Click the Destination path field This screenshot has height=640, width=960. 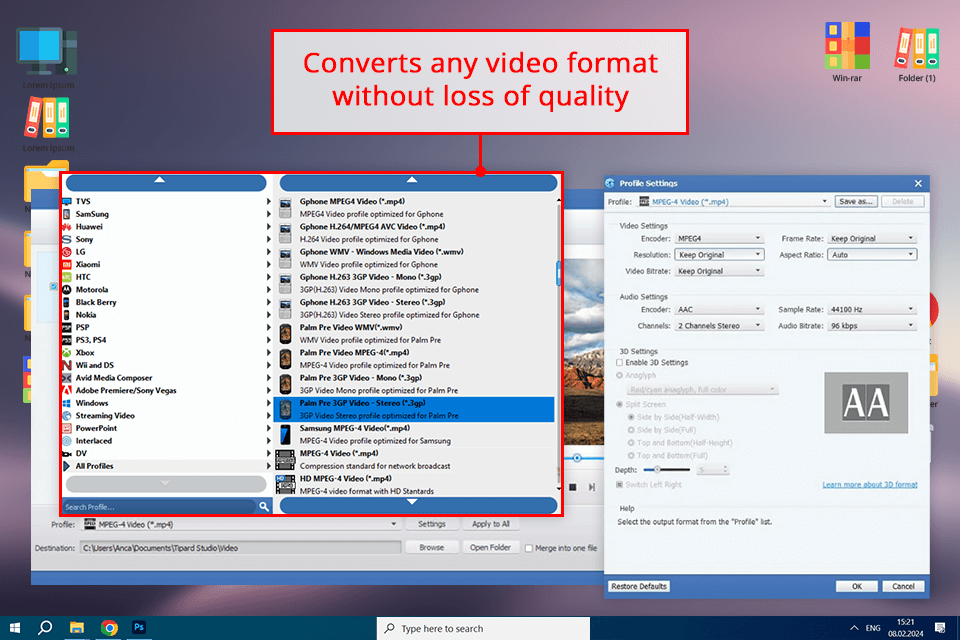[241, 548]
